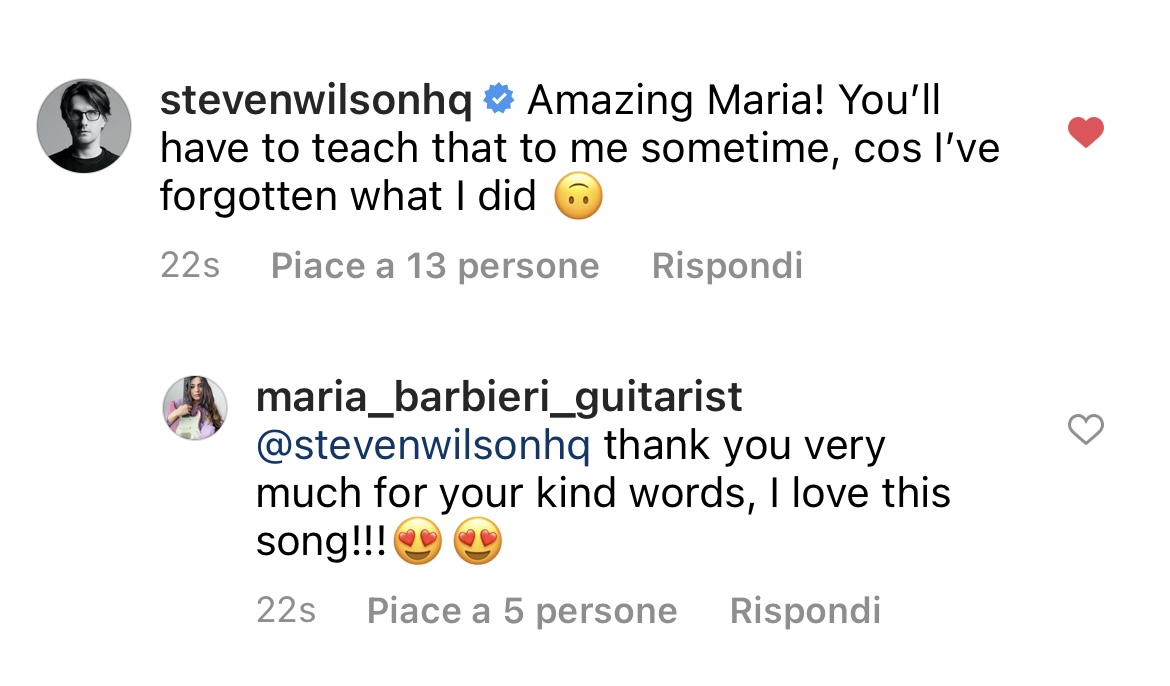This screenshot has width=1170, height=686.
Task: Click the word 'song!!!' in Maria's reply
Action: coord(320,542)
